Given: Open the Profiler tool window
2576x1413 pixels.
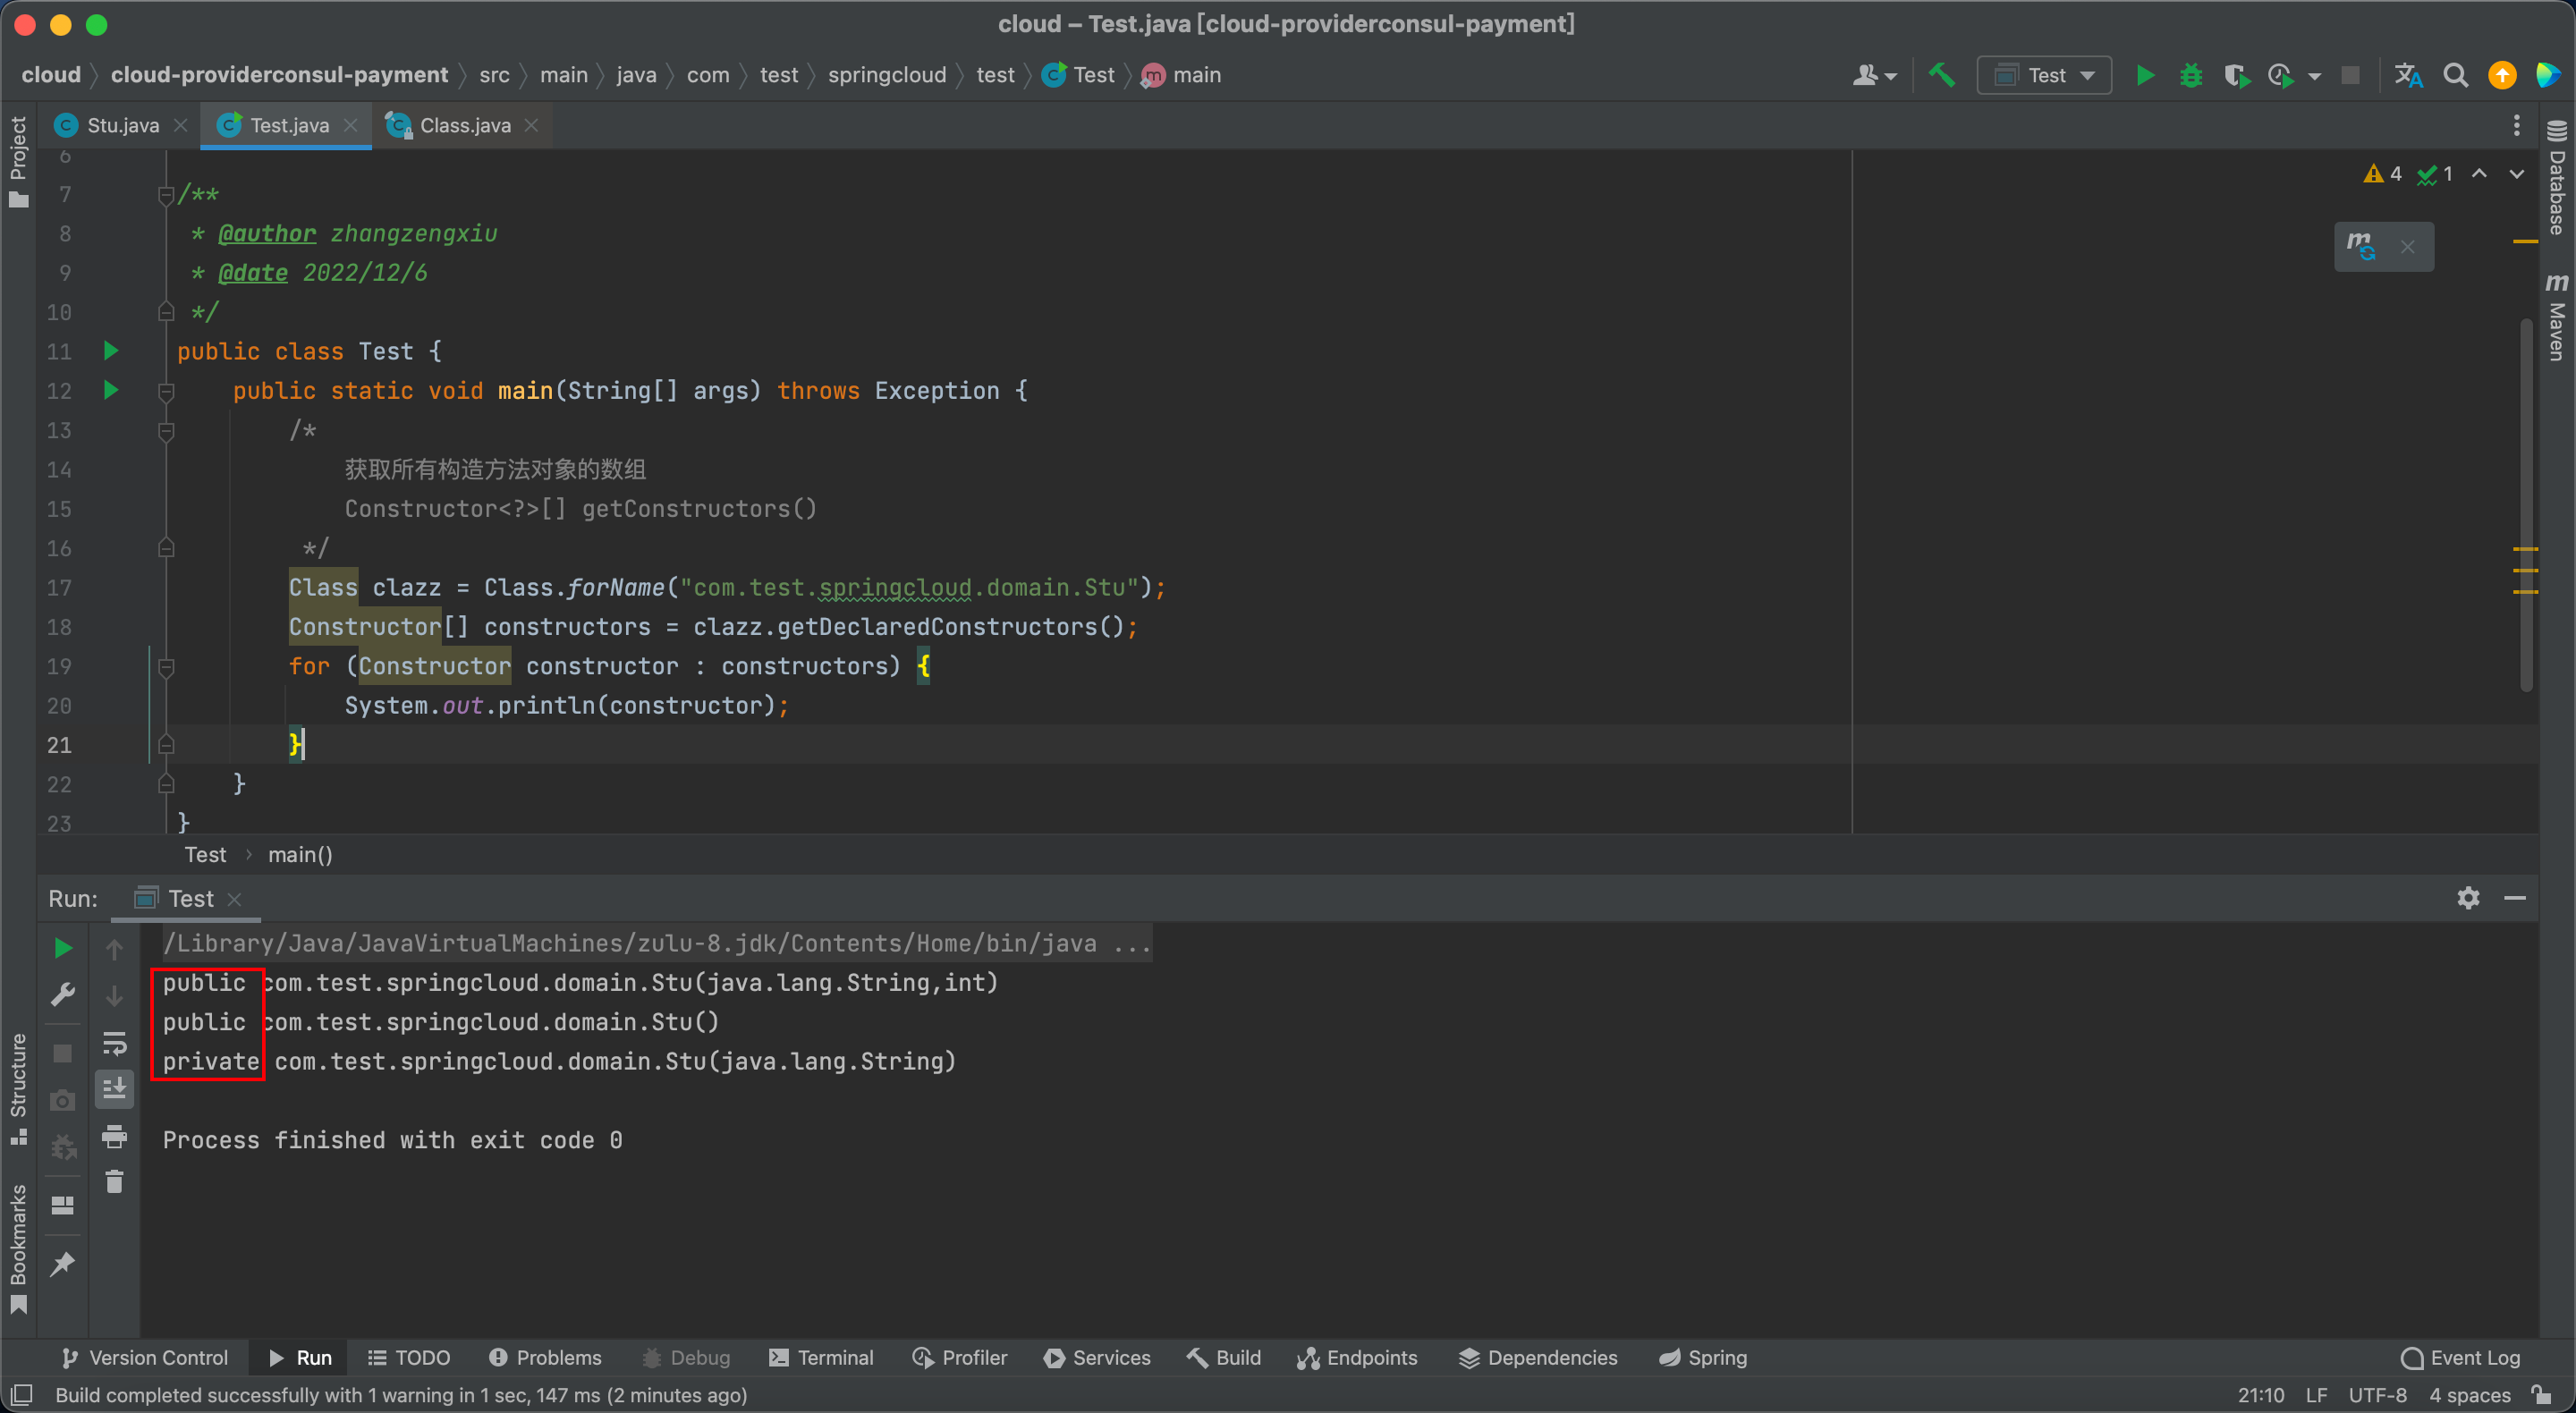Looking at the screenshot, I should pyautogui.click(x=960, y=1357).
